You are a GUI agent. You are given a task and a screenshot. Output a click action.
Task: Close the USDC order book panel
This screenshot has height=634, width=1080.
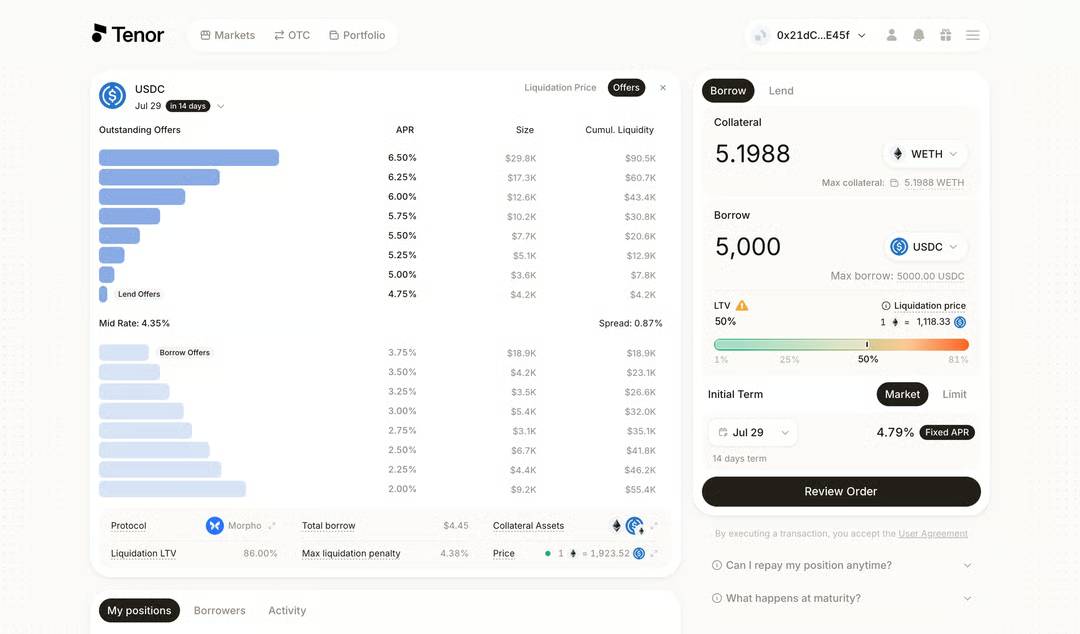click(x=663, y=88)
